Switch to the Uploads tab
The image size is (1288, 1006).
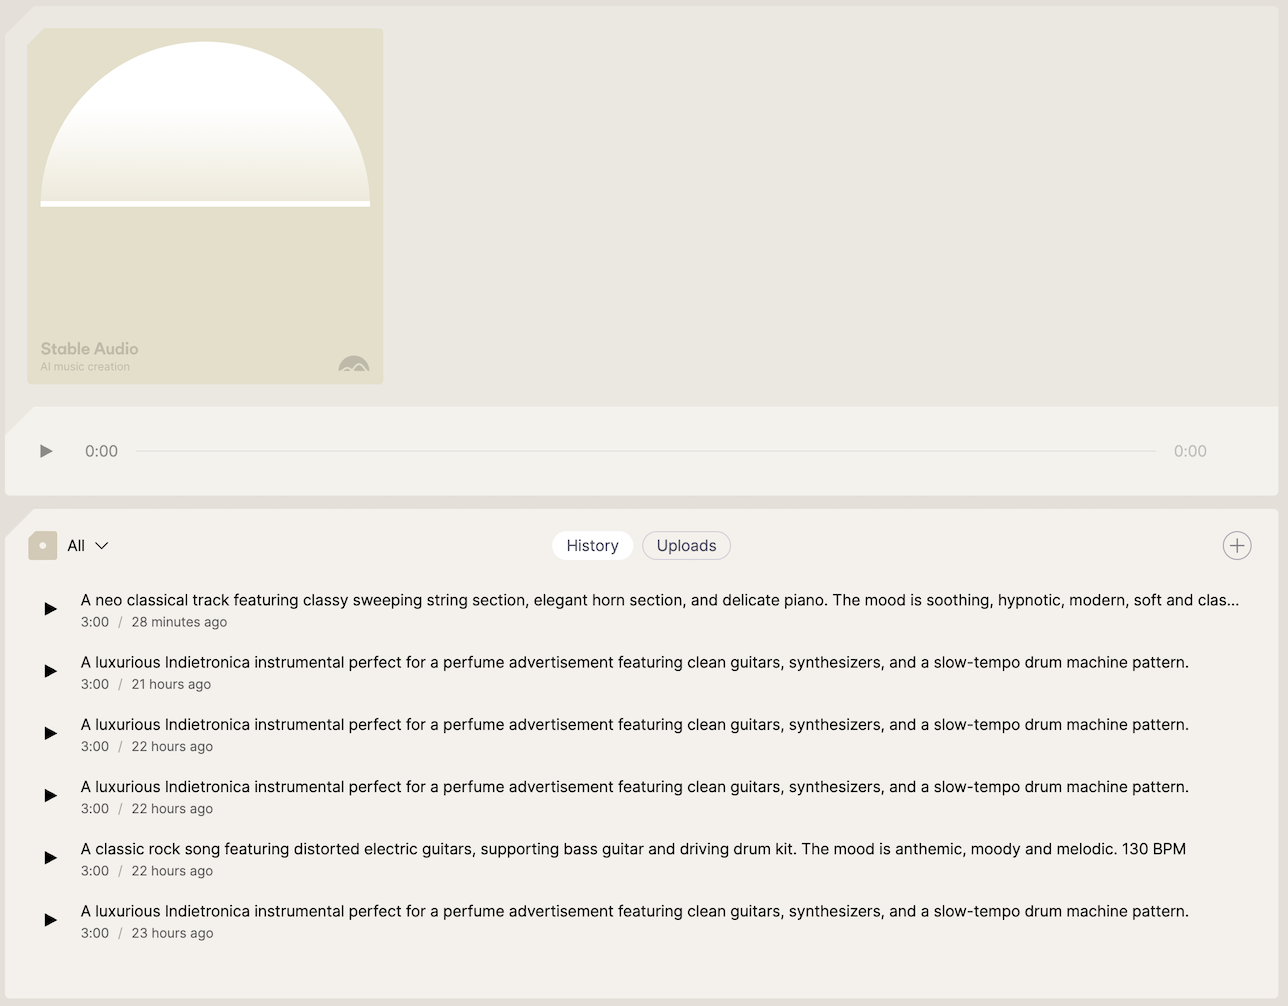(686, 546)
